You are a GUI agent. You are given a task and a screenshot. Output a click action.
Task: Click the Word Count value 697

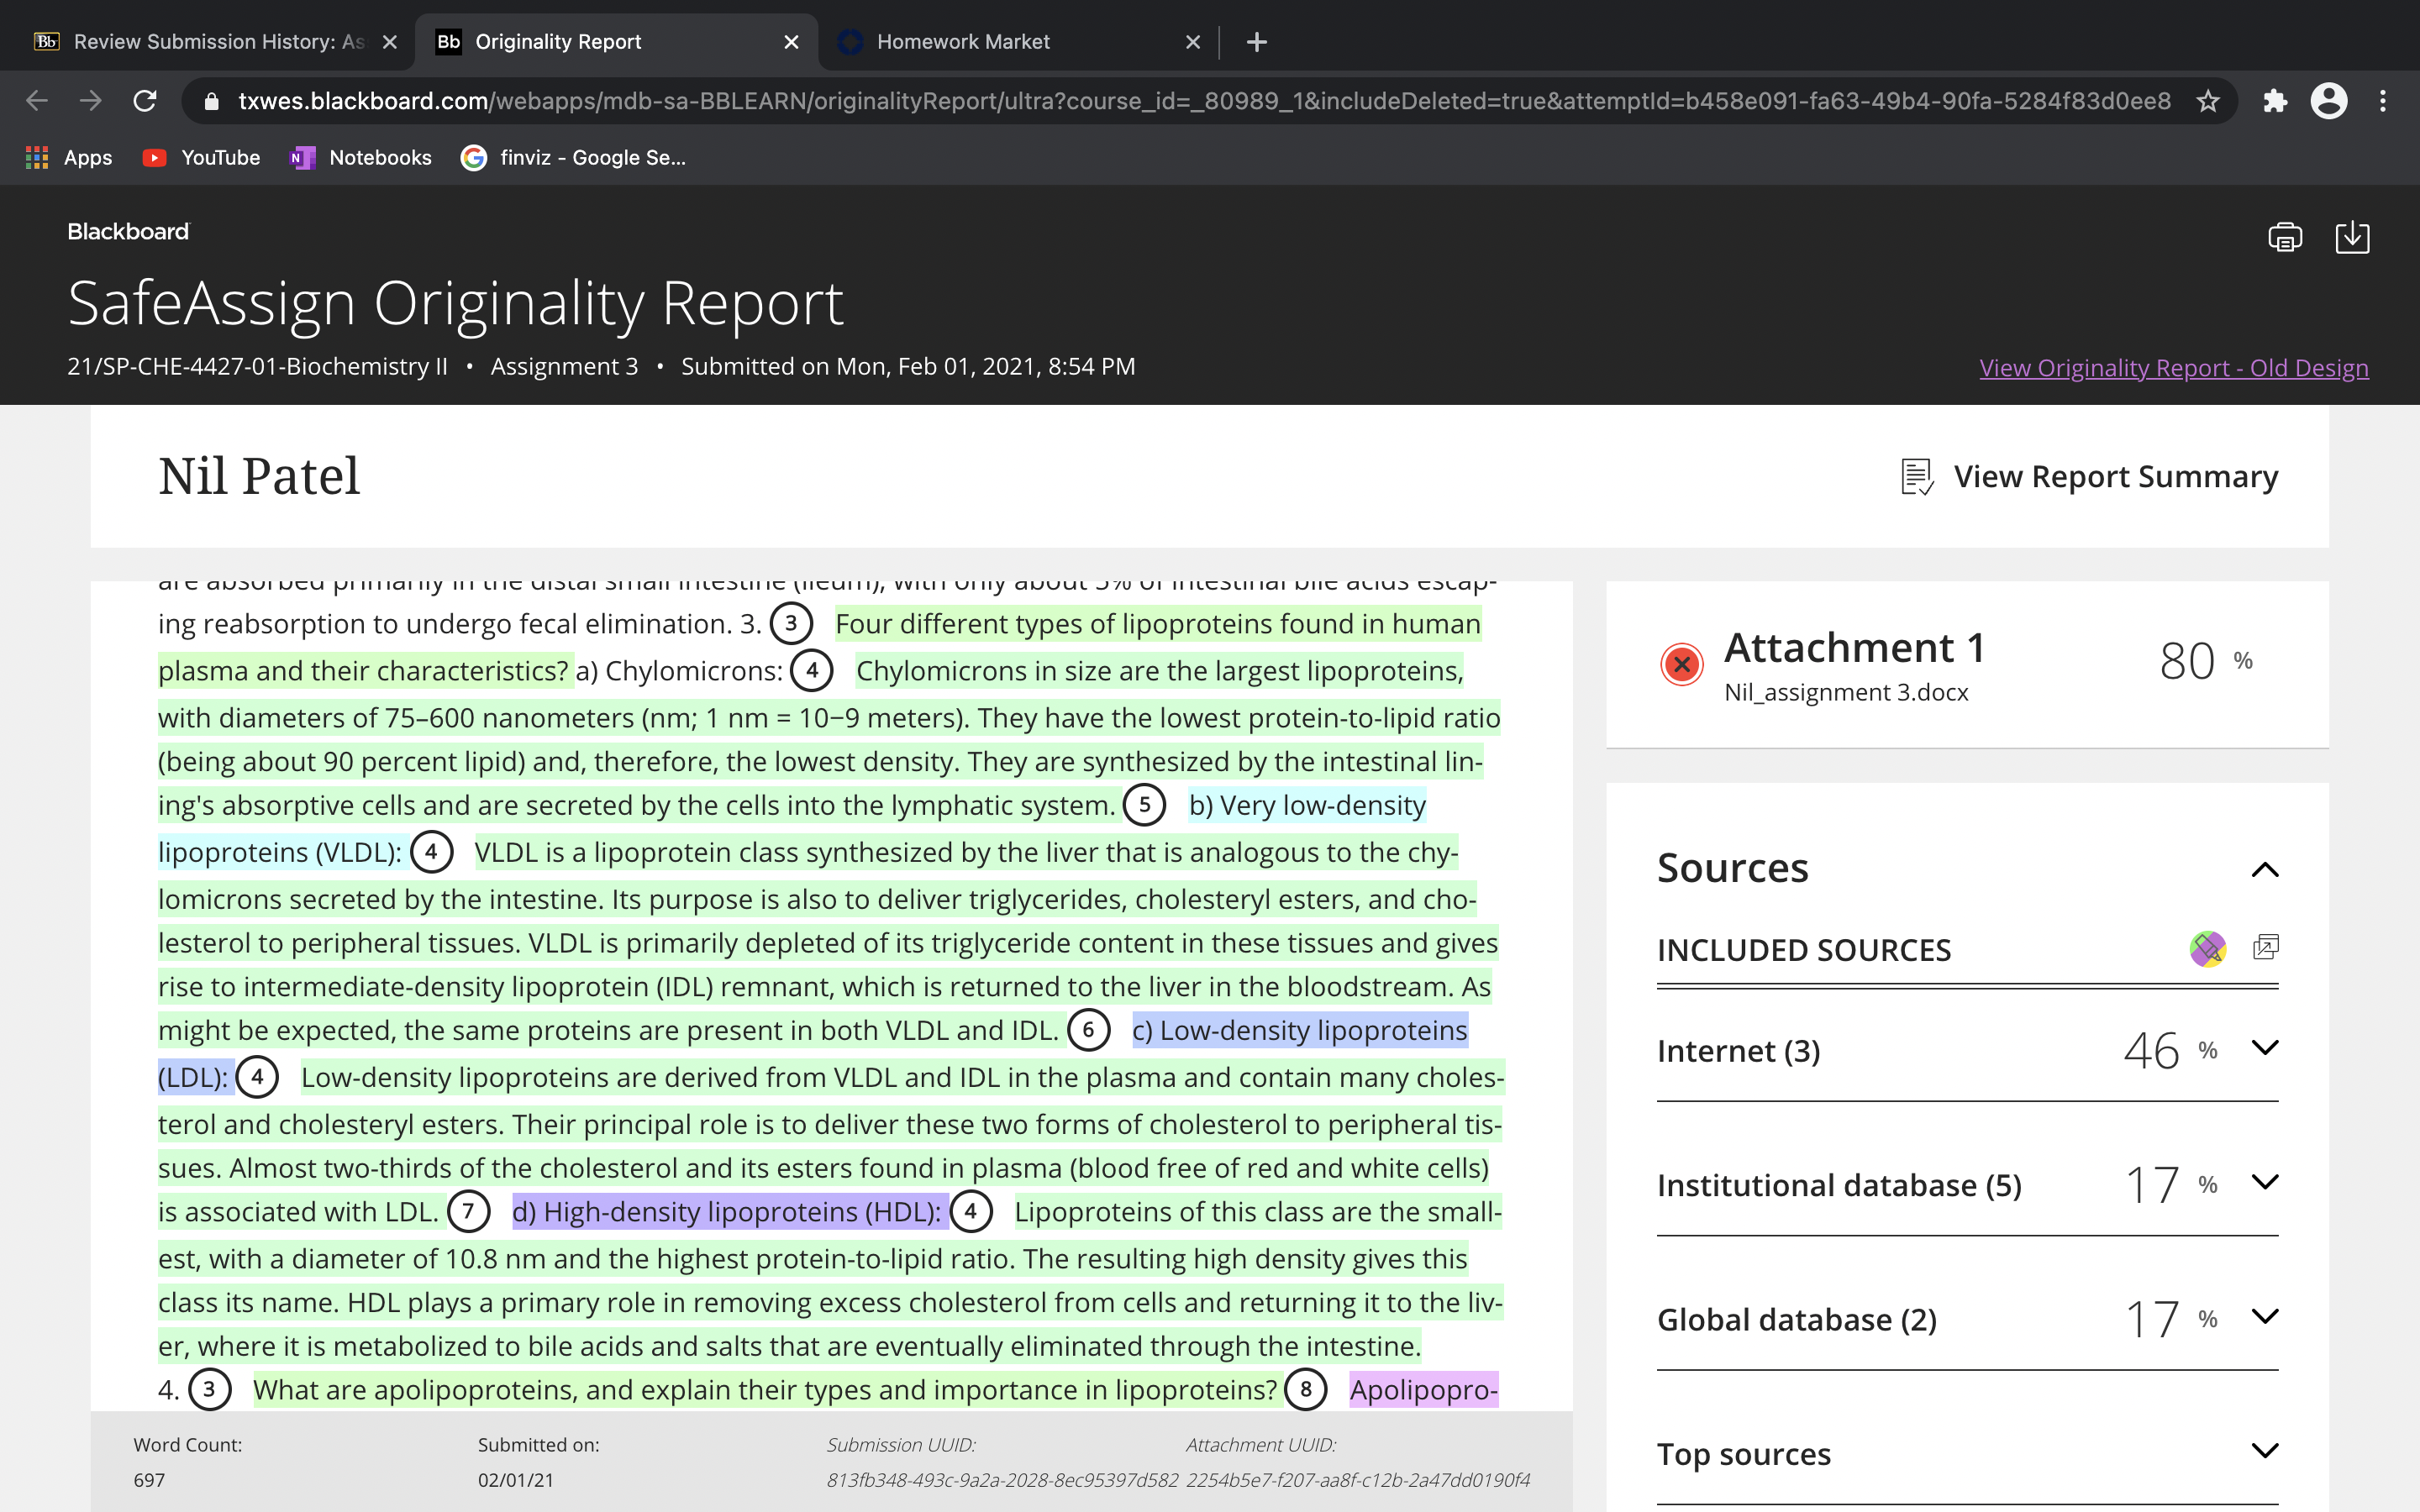[x=149, y=1480]
